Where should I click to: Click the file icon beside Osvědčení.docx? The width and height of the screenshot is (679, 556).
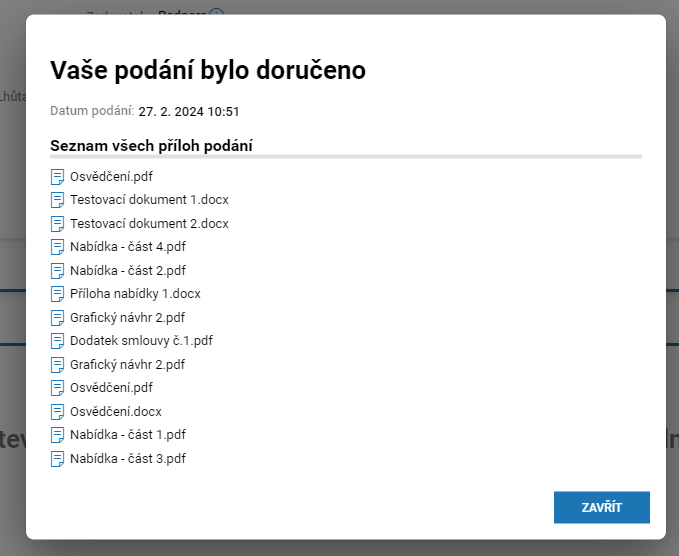(57, 412)
